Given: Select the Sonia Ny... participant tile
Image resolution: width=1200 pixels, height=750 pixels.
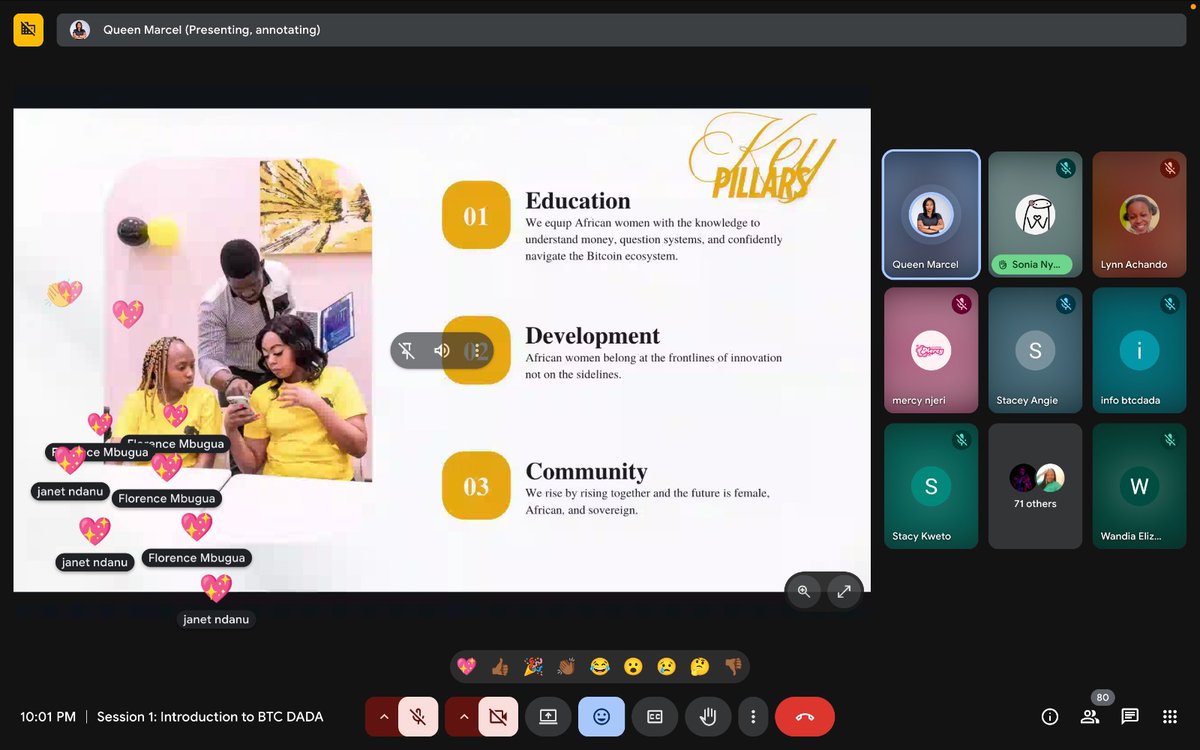Looking at the screenshot, I should pyautogui.click(x=1035, y=214).
